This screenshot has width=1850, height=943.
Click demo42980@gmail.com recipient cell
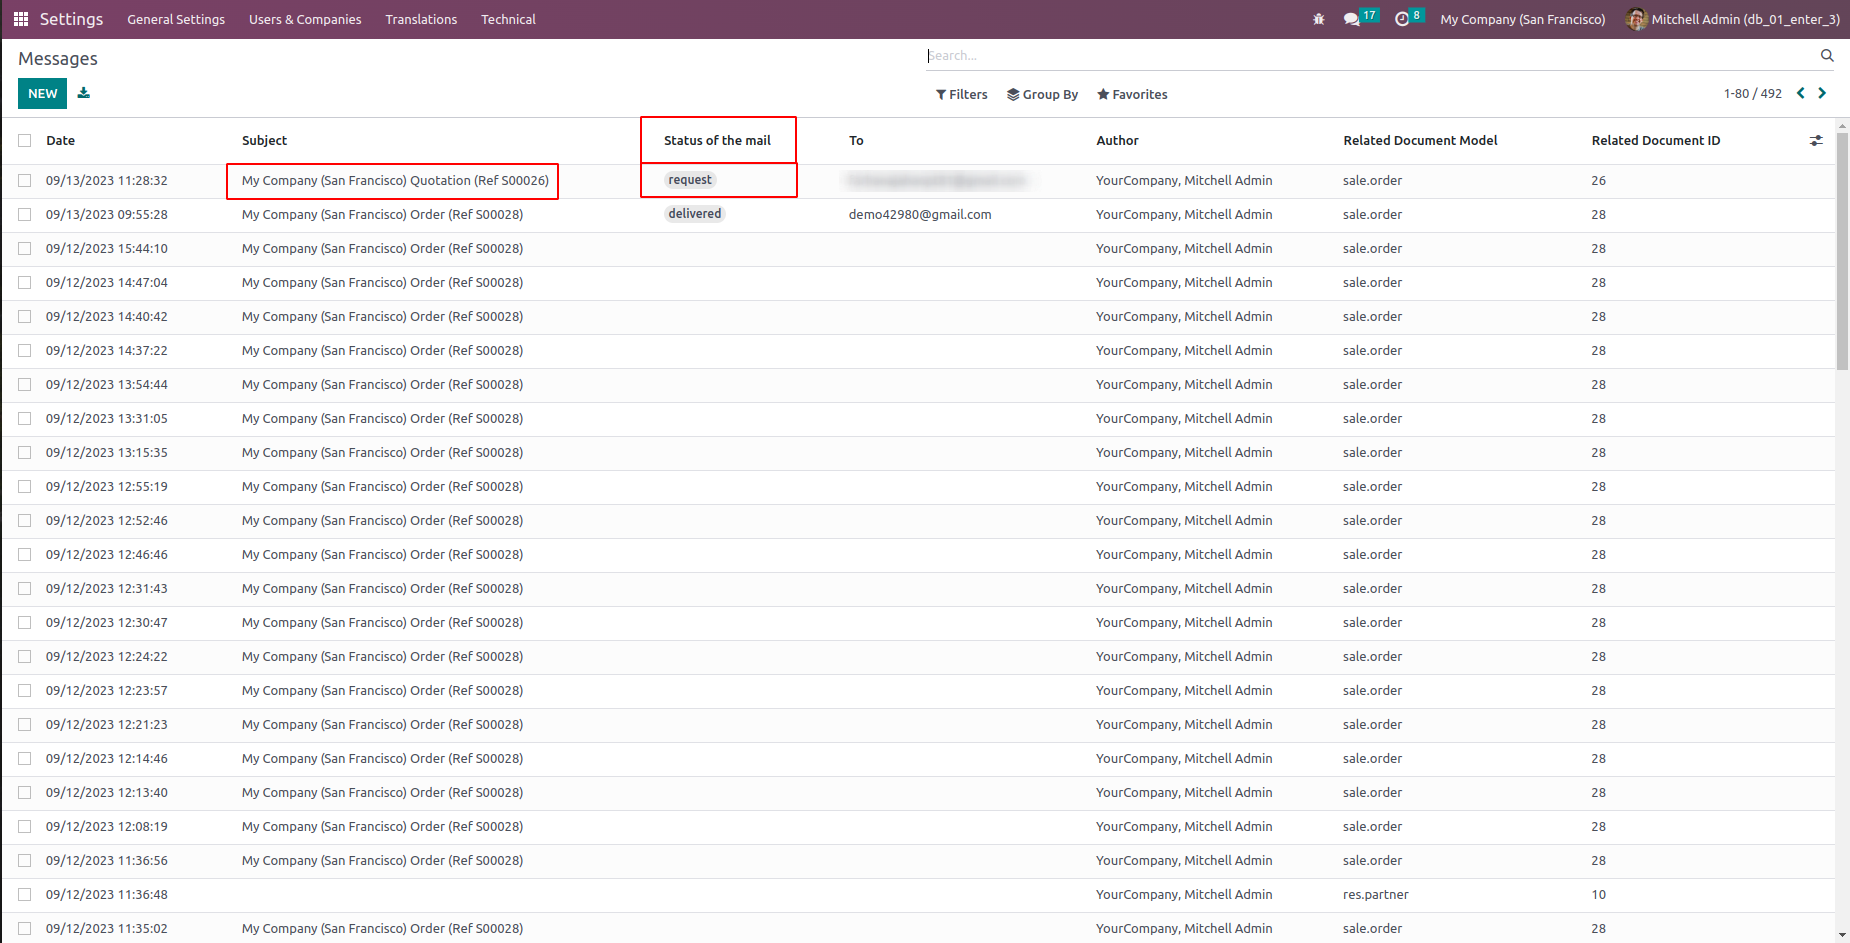[x=920, y=215]
